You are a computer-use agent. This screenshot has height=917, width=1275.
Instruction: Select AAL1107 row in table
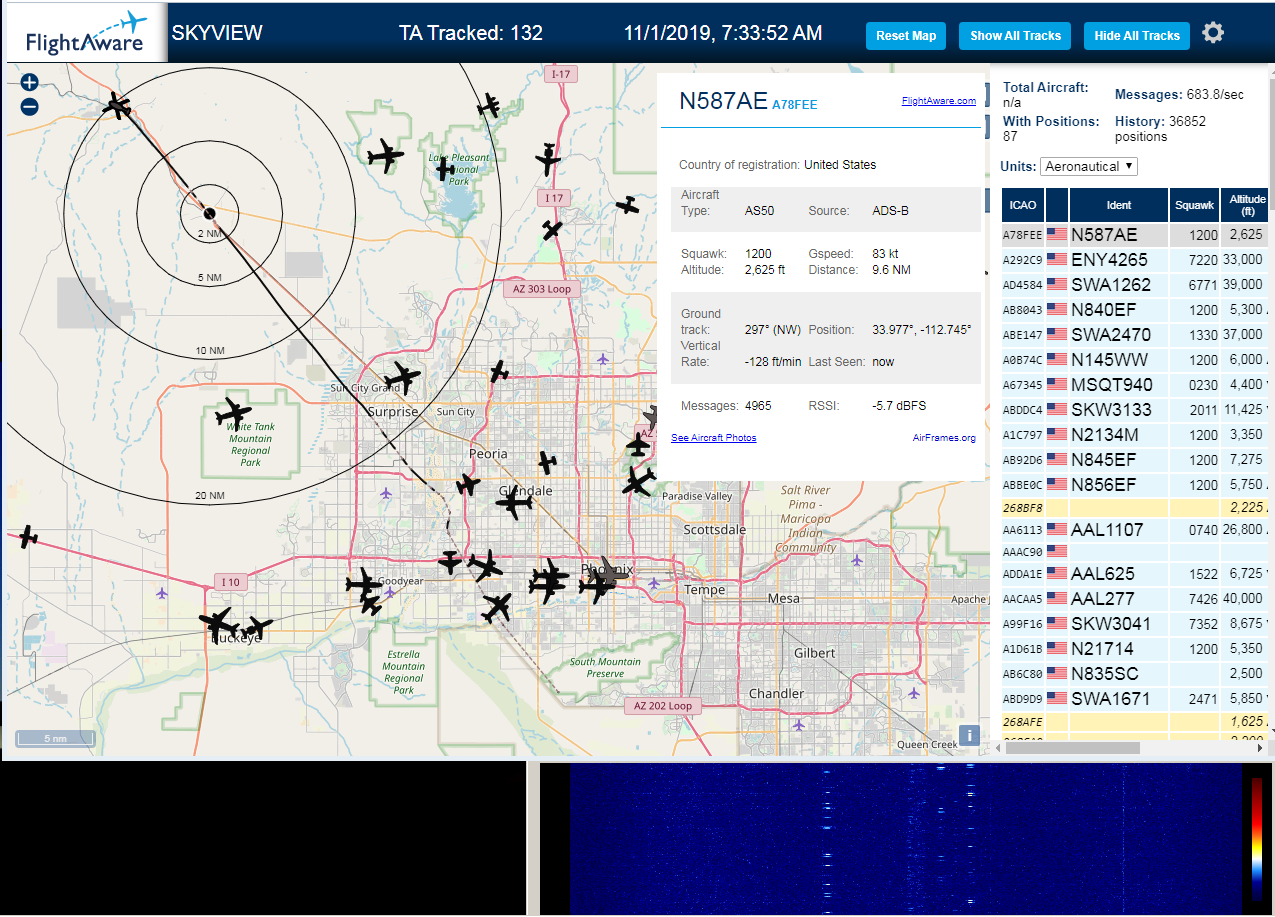1135,530
